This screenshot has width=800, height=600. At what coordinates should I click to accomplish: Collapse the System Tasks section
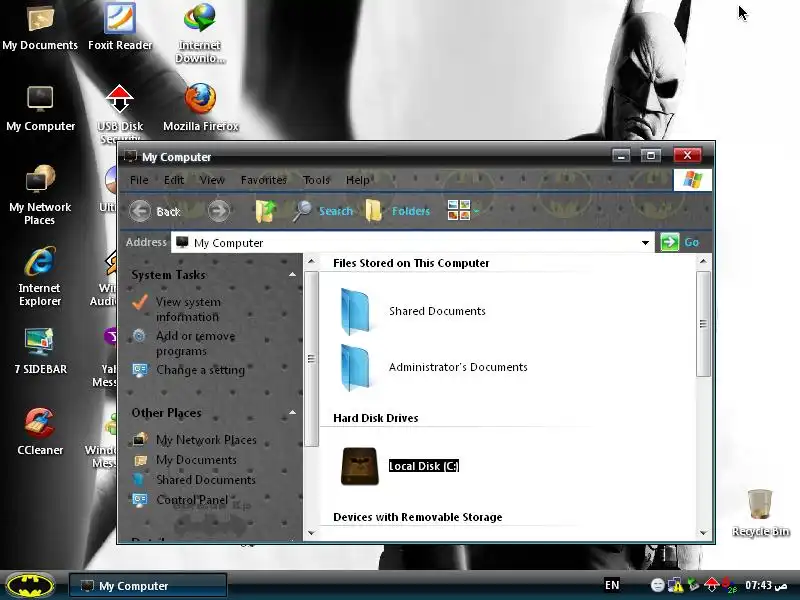click(x=292, y=274)
